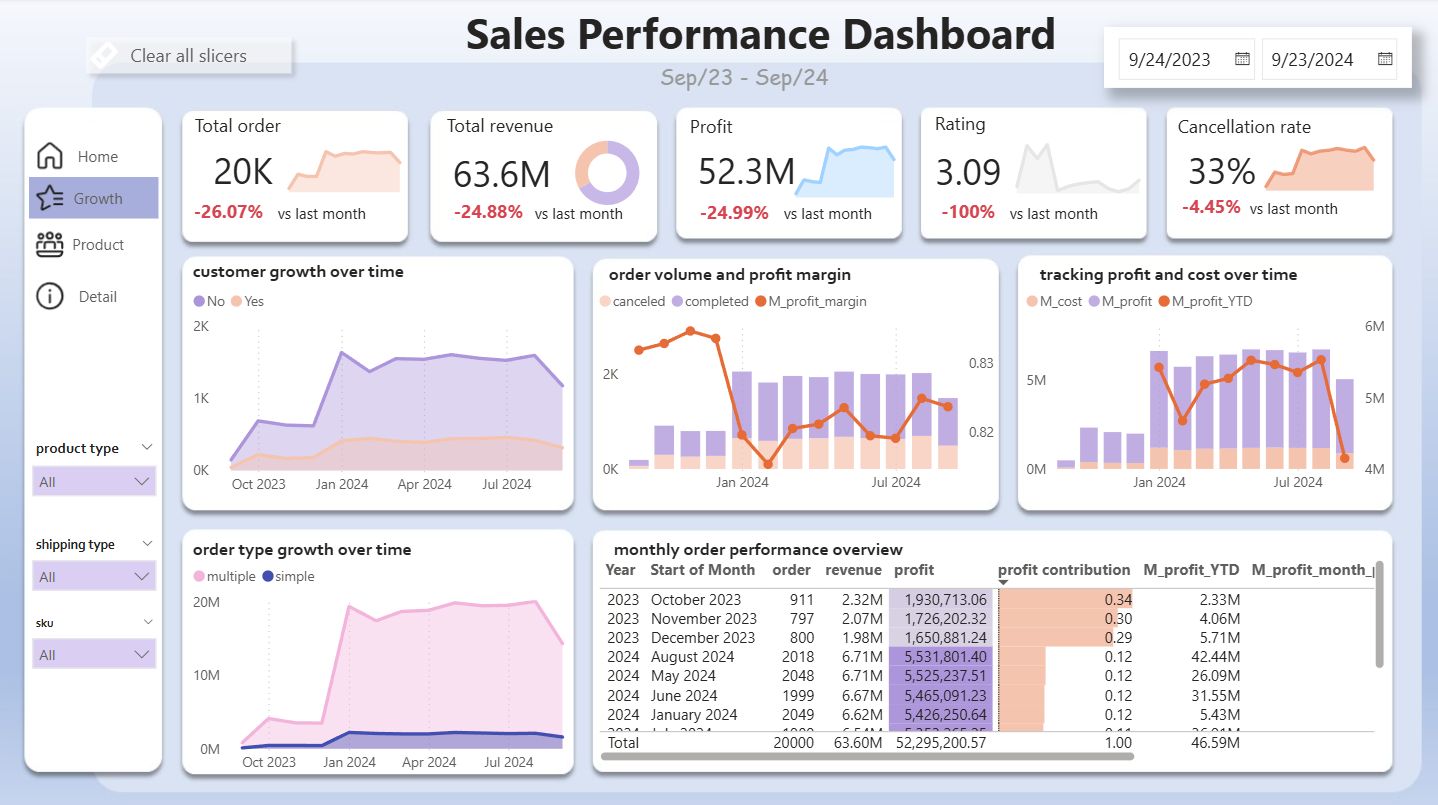Viewport: 1438px width, 805px height.
Task: Click the Start of Month column header
Action: (x=702, y=570)
